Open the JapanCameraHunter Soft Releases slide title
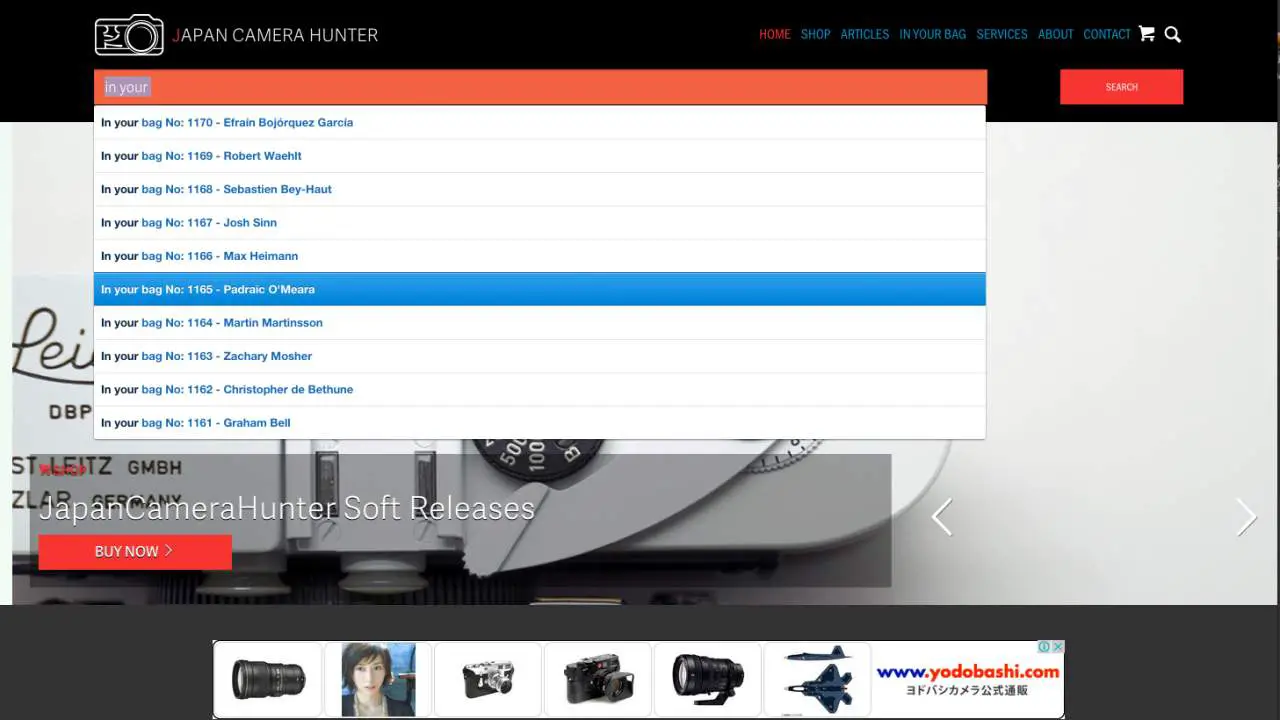 287,508
